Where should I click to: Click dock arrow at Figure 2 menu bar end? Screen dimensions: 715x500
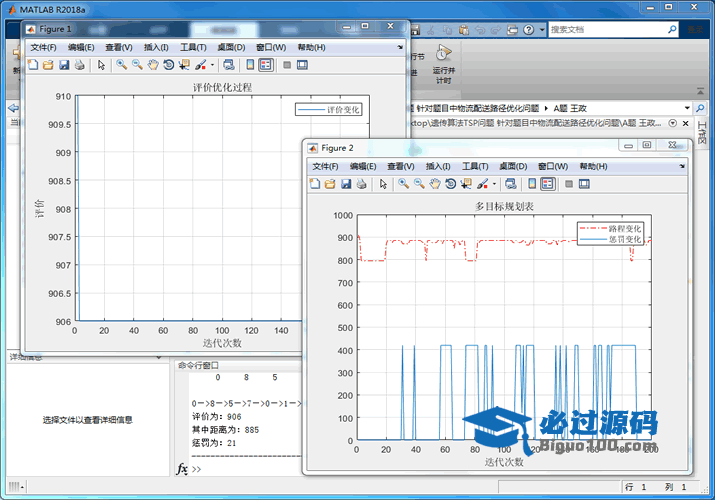682,166
